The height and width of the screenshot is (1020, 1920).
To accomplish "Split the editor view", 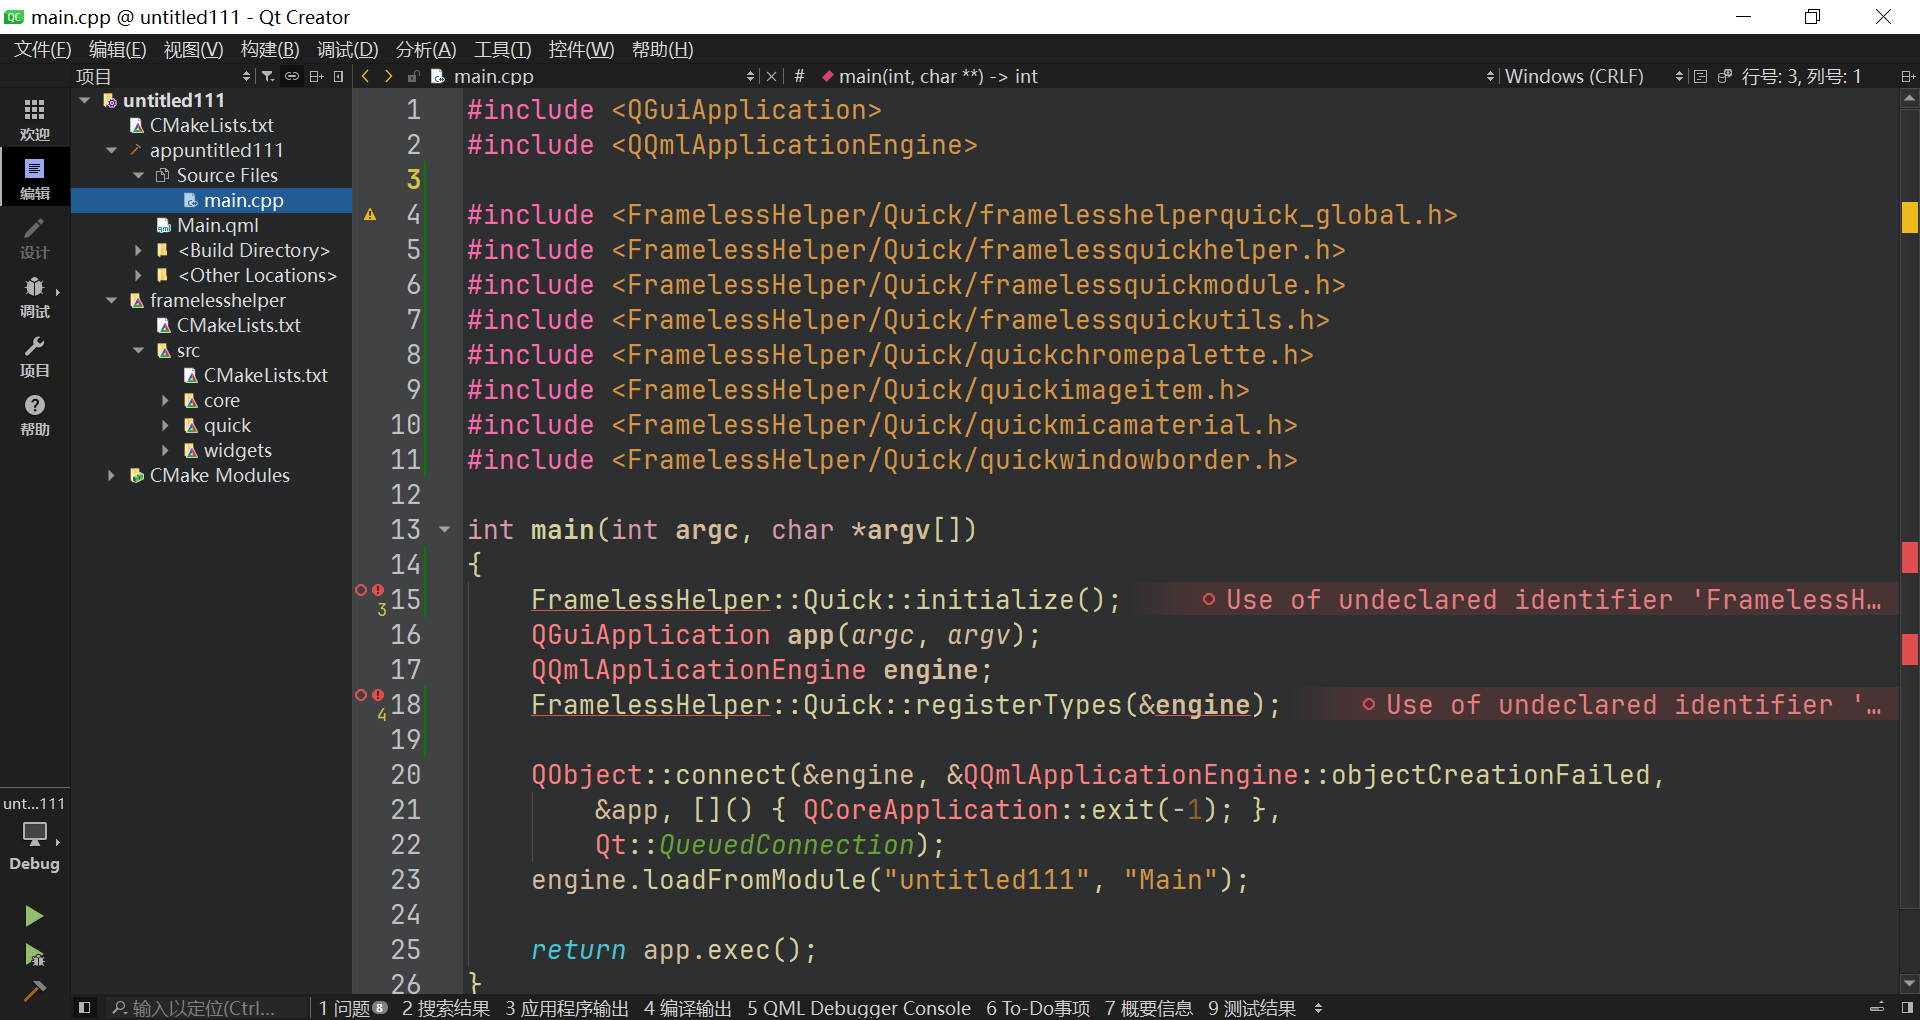I will 1907,76.
